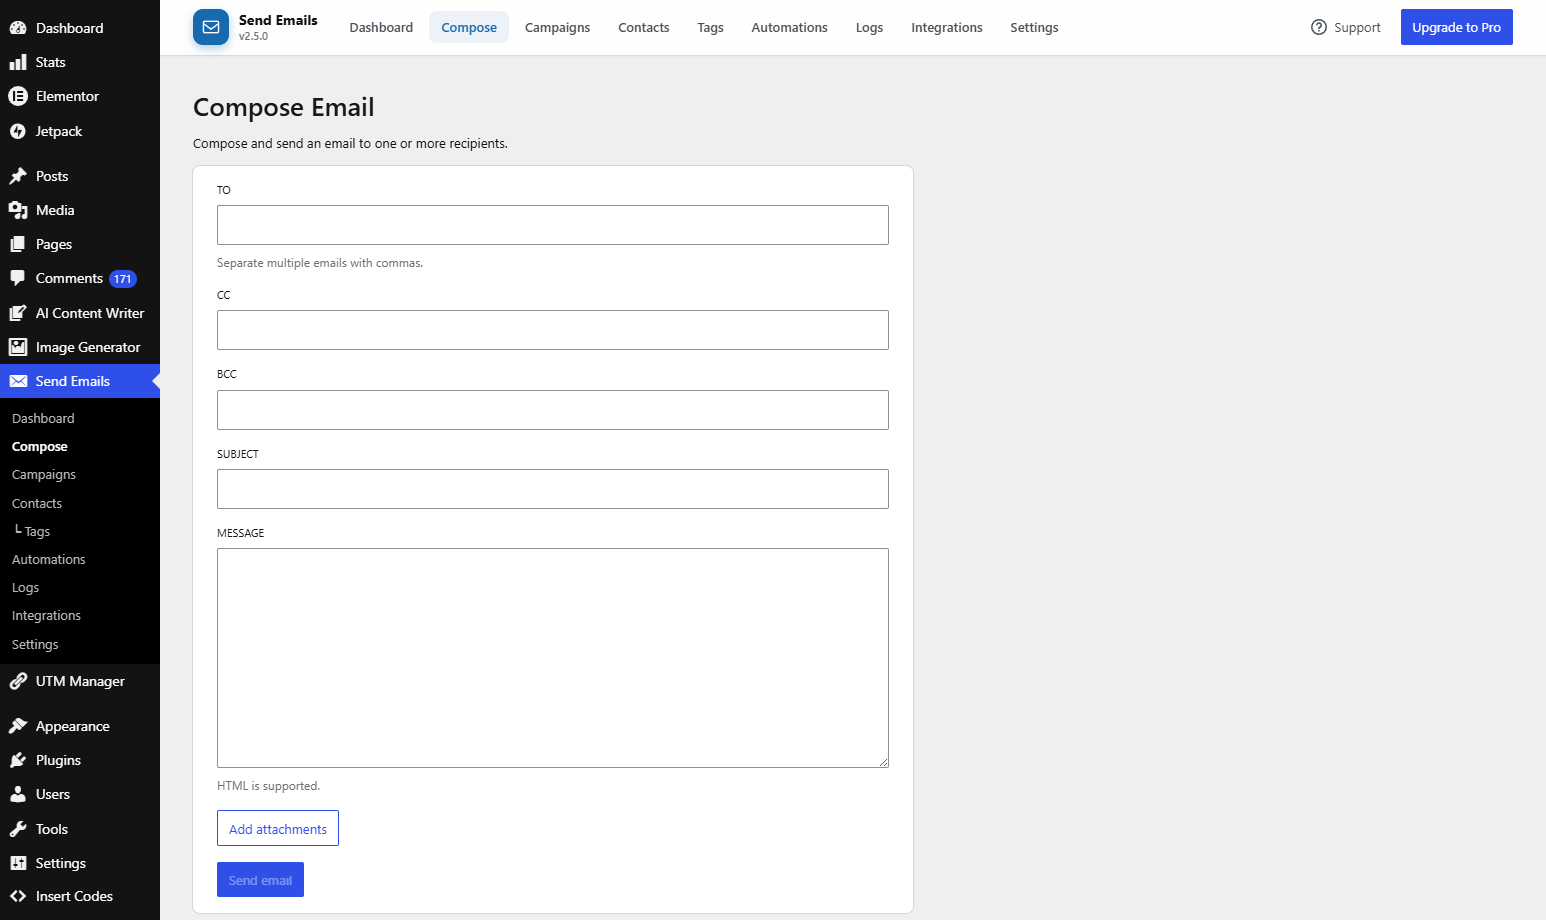The width and height of the screenshot is (1546, 920).
Task: Click into the MESSAGE text area
Action: [553, 658]
